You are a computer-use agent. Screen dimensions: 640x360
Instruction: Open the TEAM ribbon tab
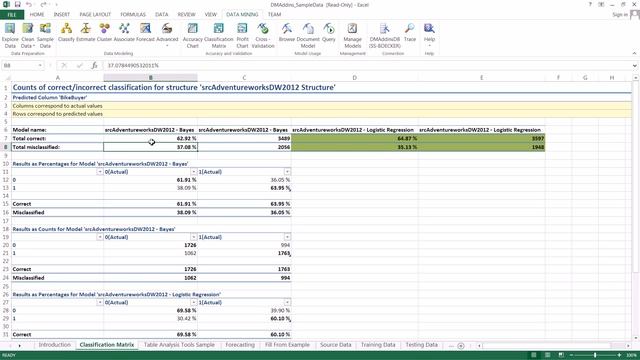click(274, 15)
